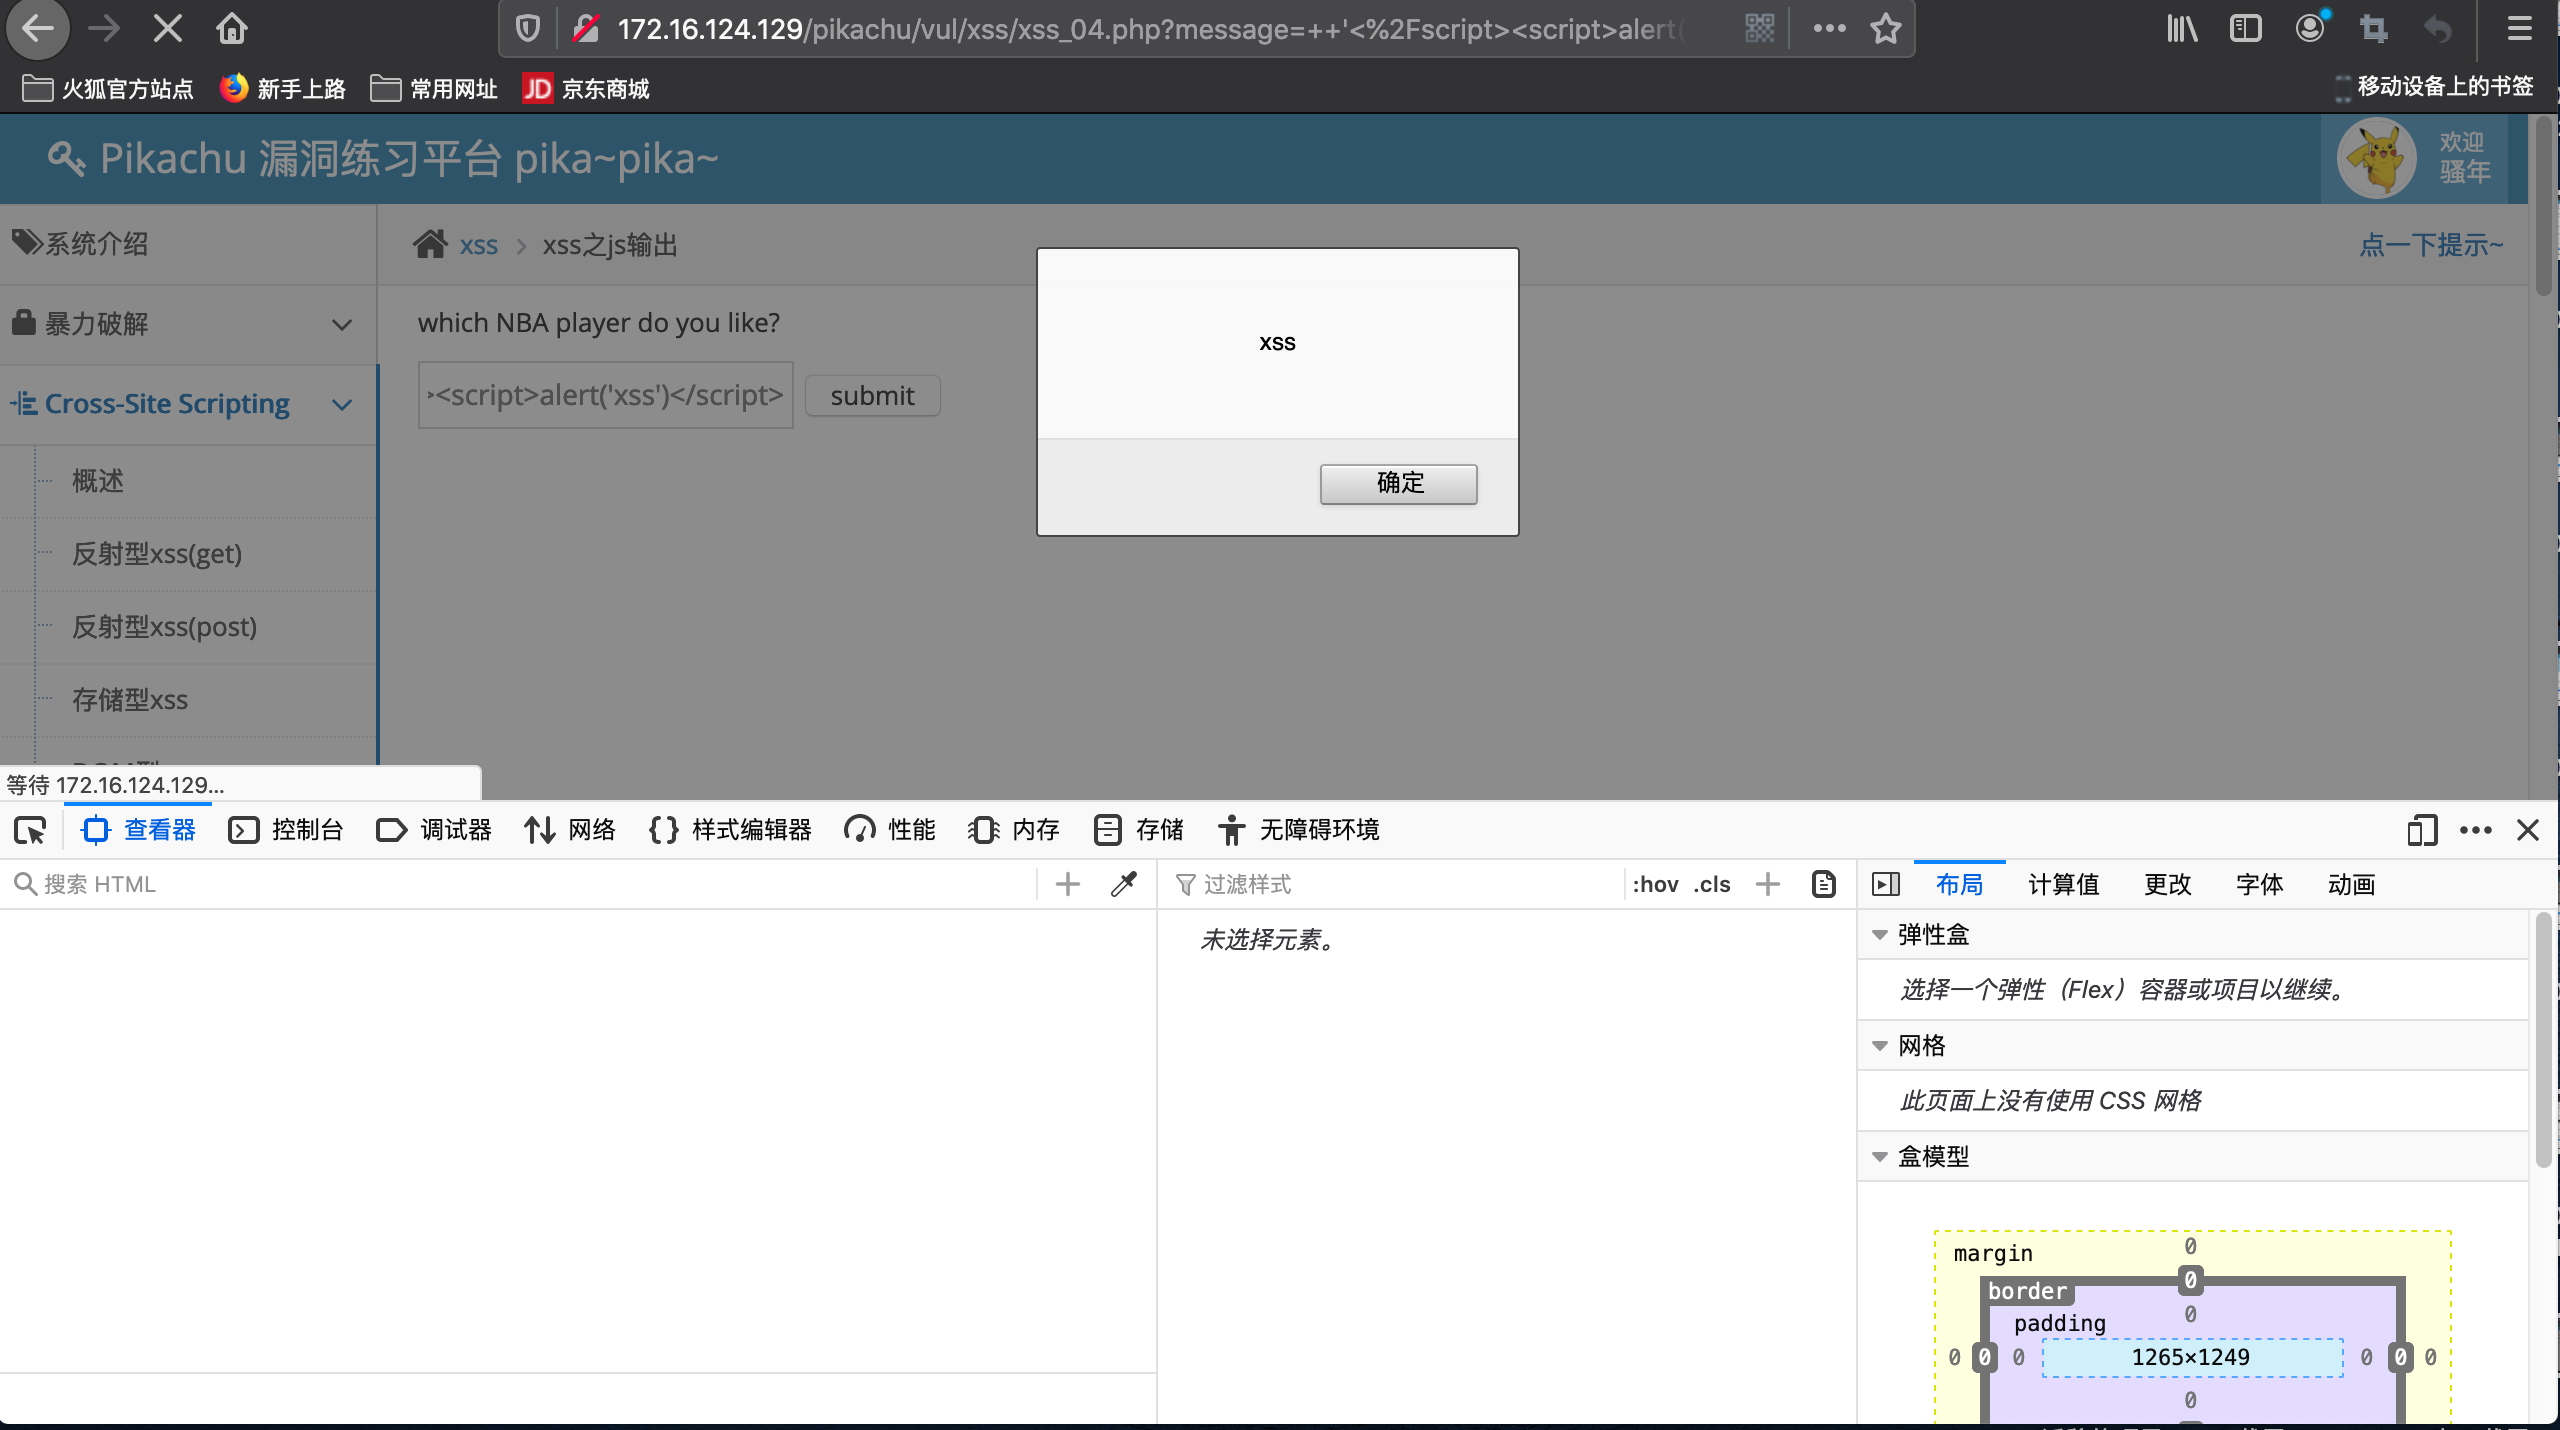This screenshot has width=2560, height=1430.
Task: Click the 点一下提示~ link
Action: (2430, 245)
